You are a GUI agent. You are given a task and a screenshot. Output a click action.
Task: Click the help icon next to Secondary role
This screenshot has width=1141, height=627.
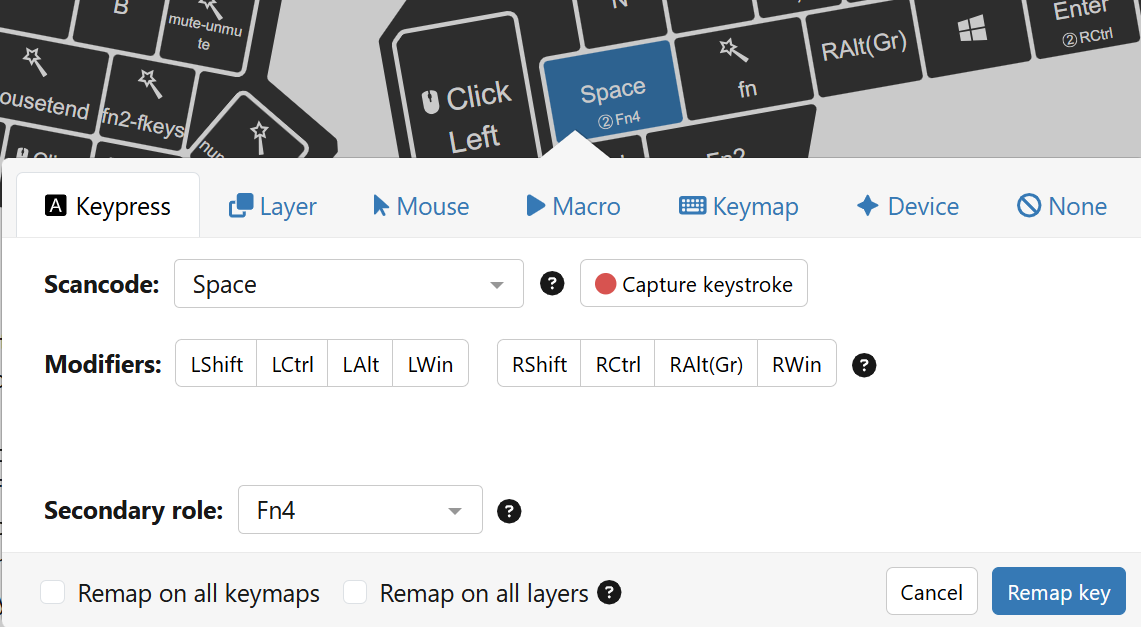point(509,511)
